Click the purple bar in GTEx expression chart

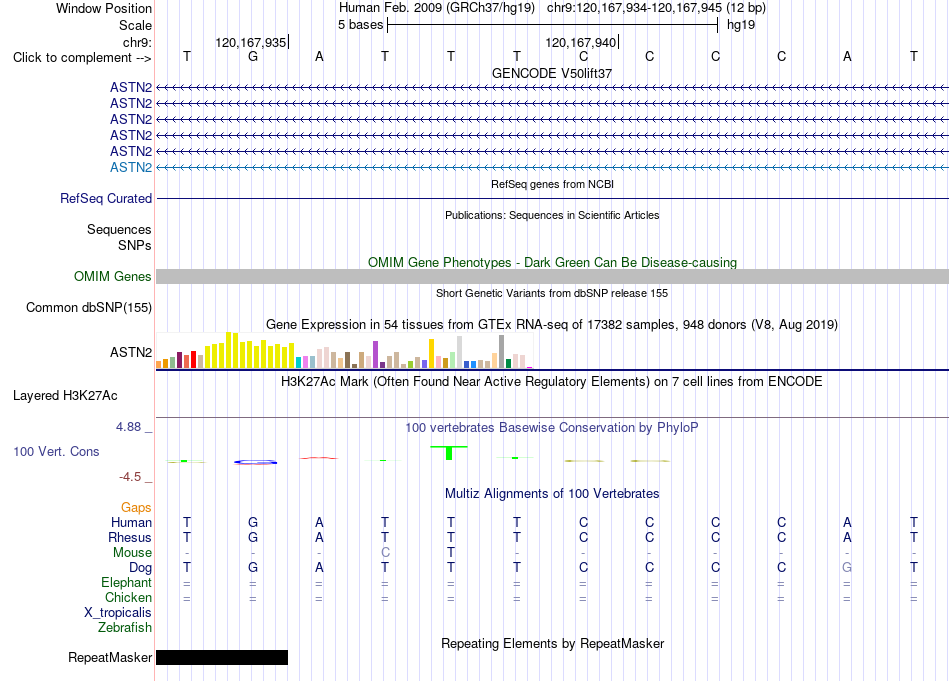point(376,354)
